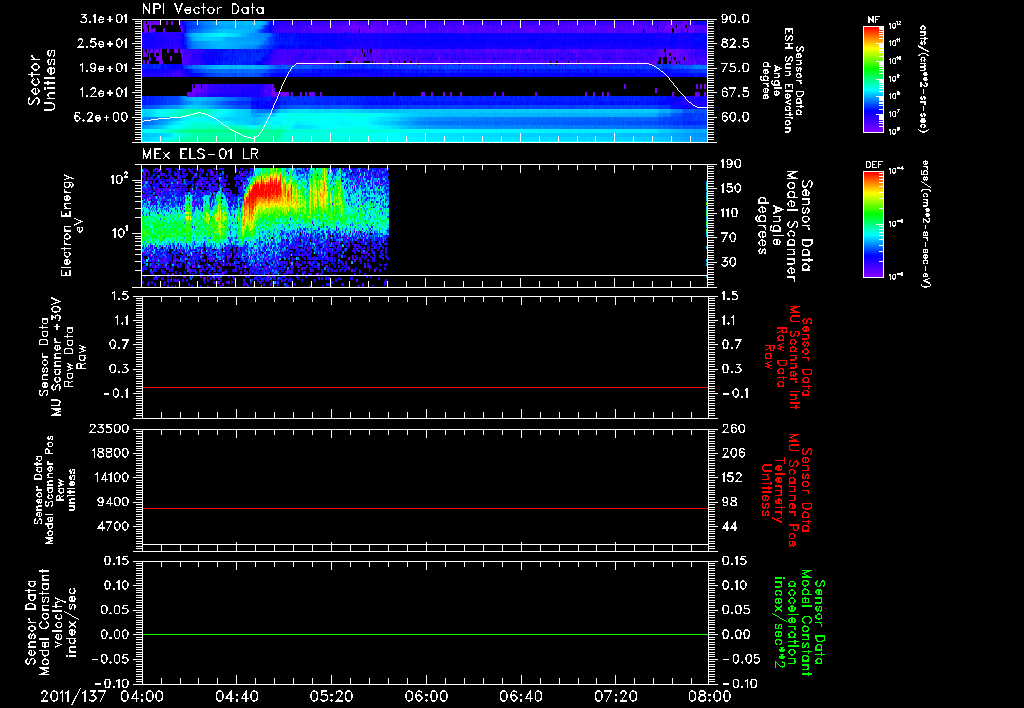Screen dimensions: 1024x708
Task: Click the 3.1e+01 sector tick value
Action: [x=104, y=19]
